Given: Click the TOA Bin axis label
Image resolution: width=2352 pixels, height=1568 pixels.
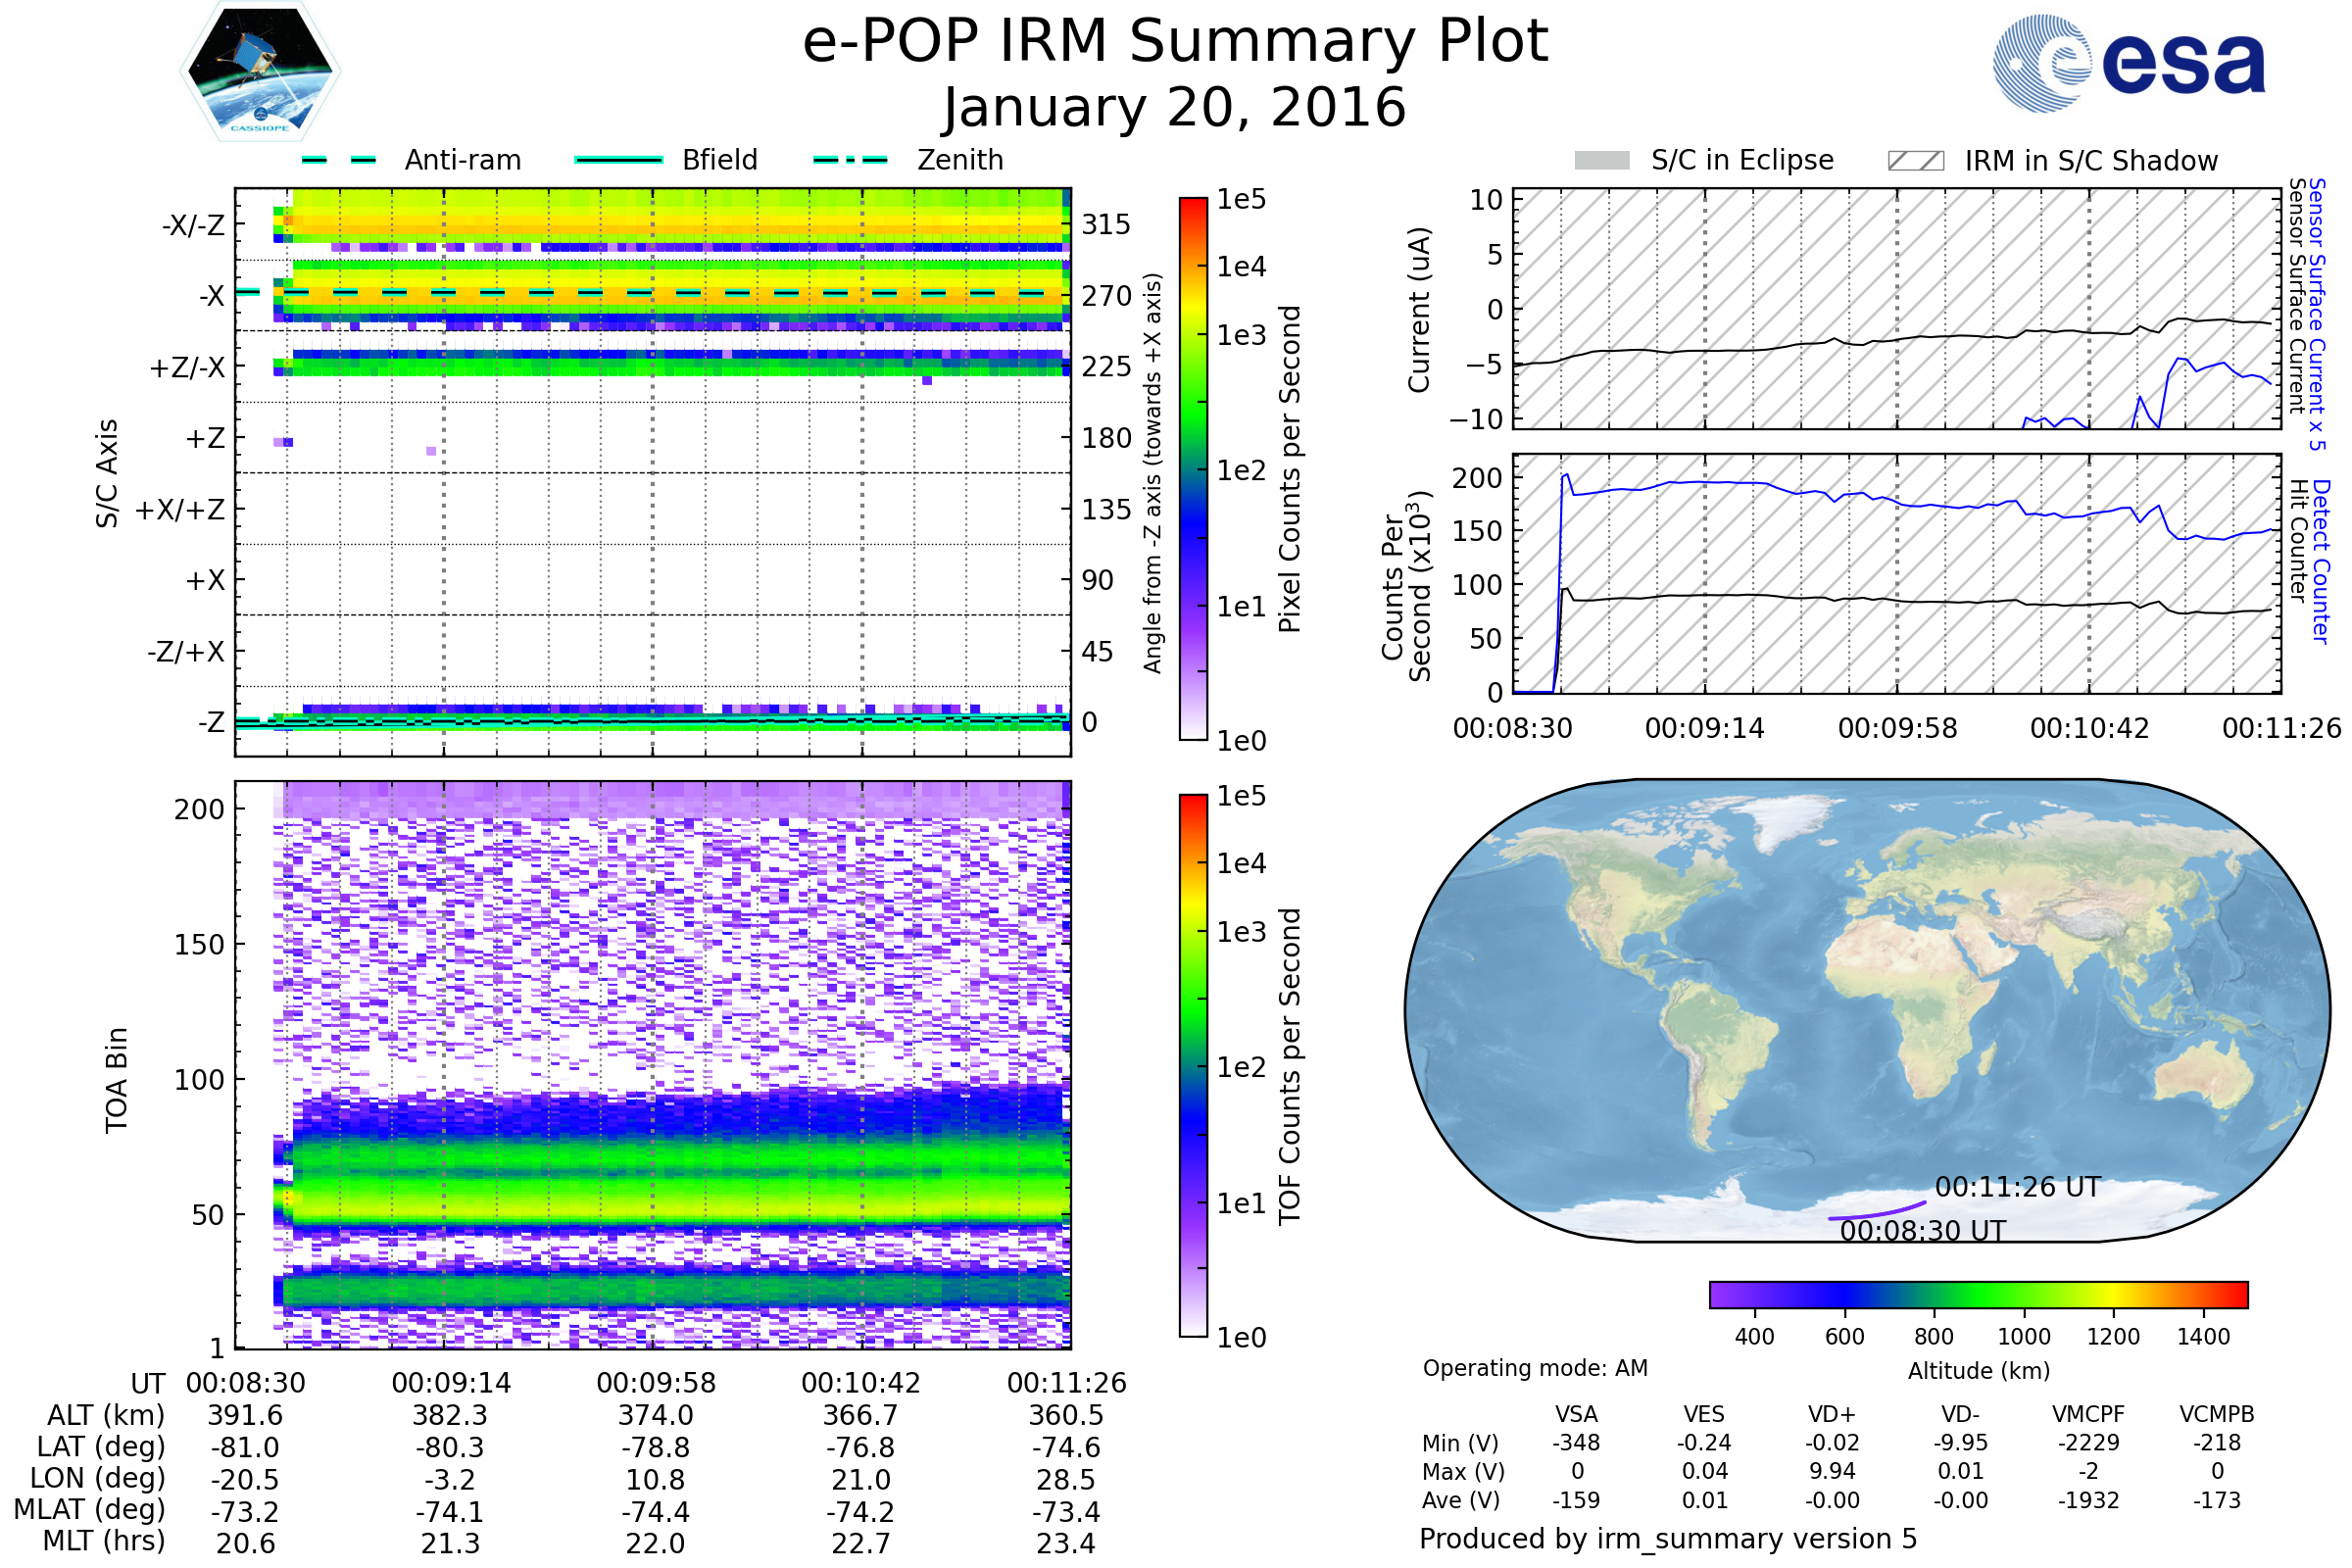Looking at the screenshot, I should pos(117,1080).
